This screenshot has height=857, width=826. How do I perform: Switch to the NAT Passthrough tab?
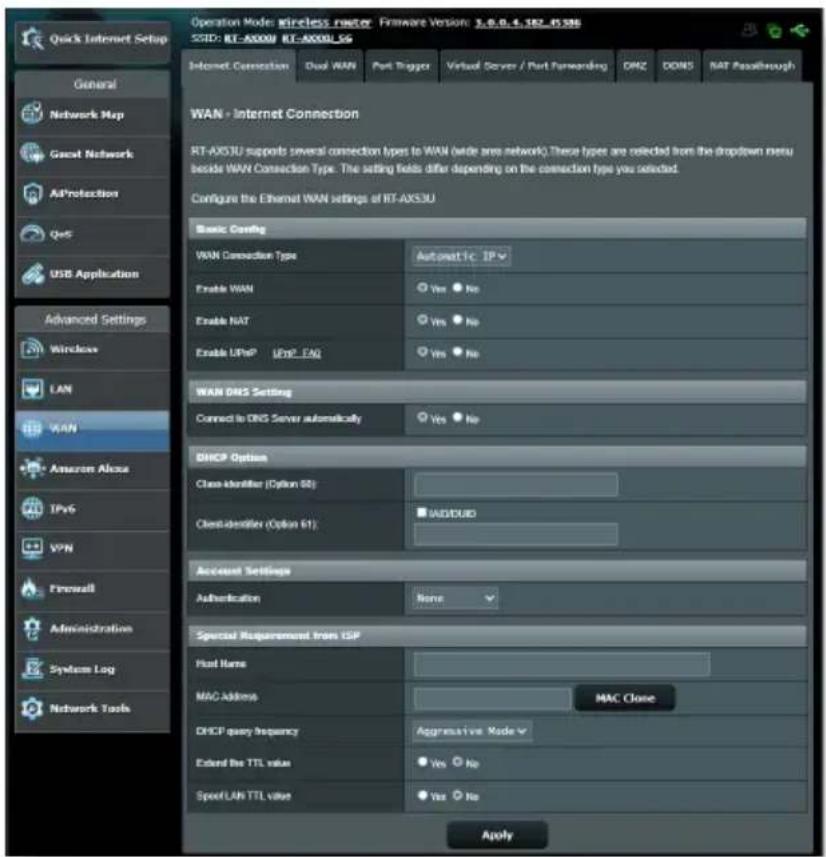pyautogui.click(x=752, y=66)
